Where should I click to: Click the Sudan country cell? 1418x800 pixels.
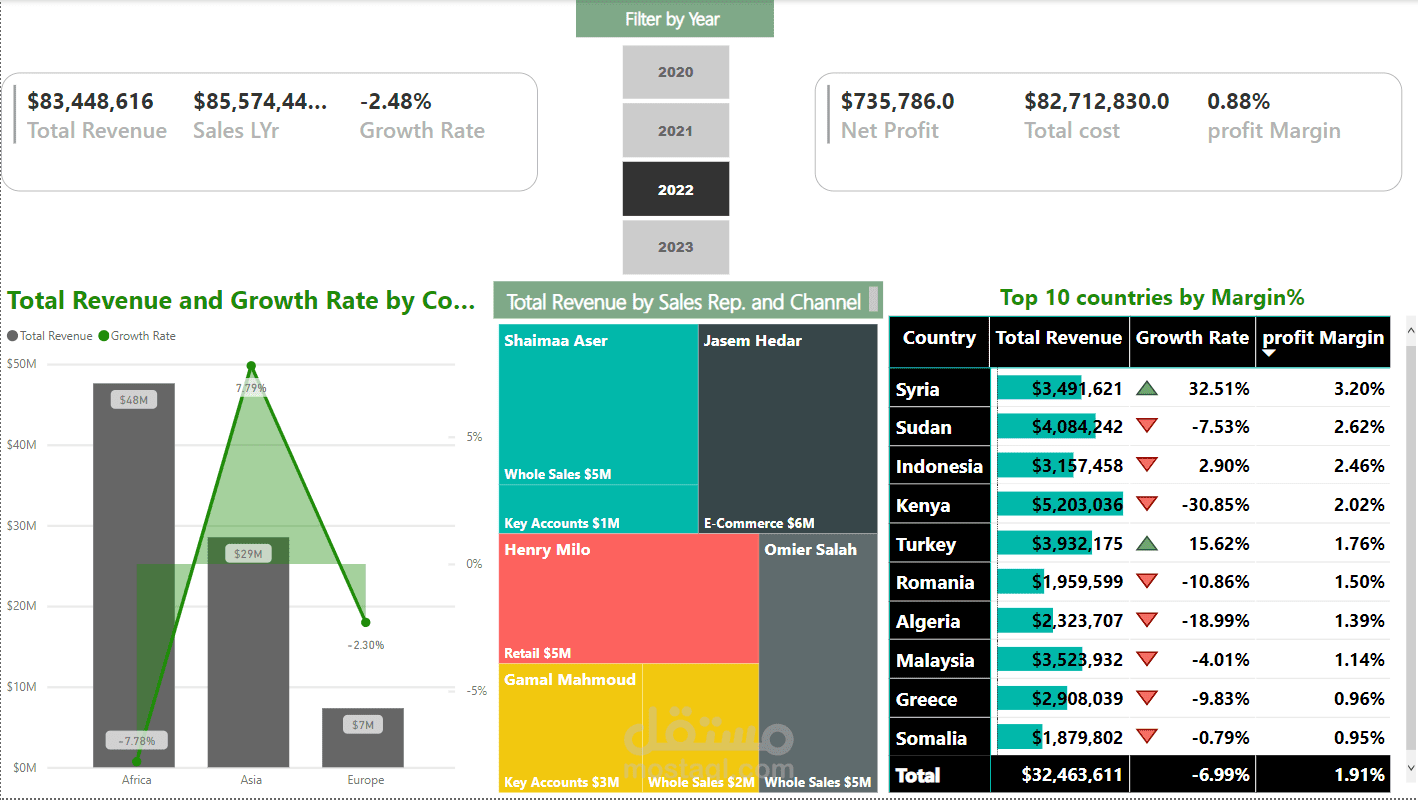[x=939, y=427]
